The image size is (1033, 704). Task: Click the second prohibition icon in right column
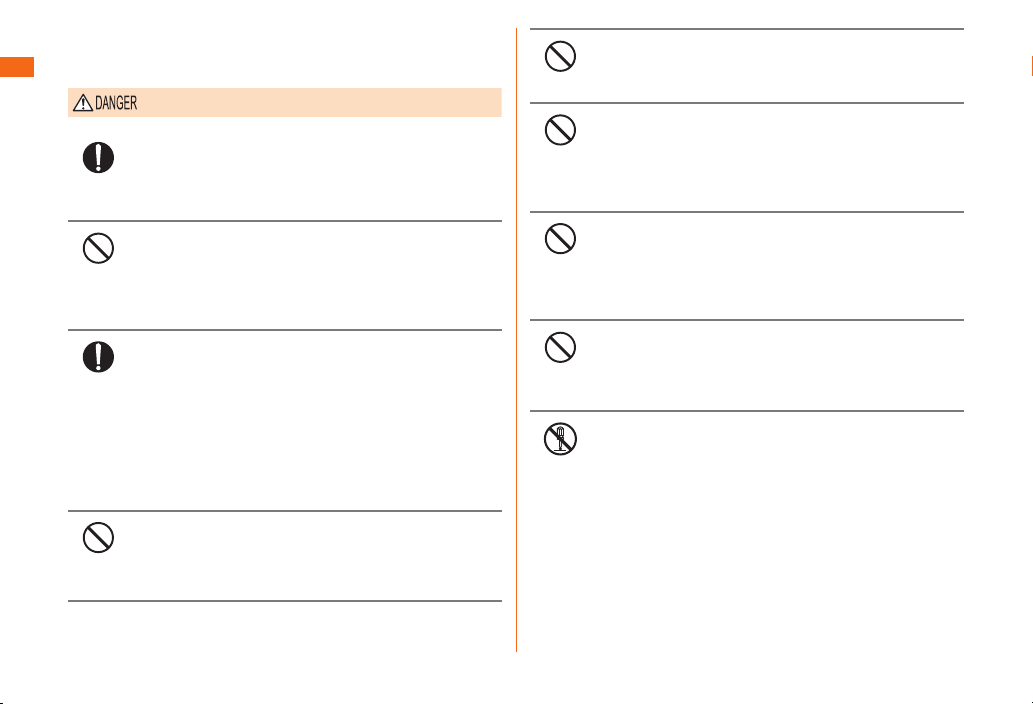(561, 130)
